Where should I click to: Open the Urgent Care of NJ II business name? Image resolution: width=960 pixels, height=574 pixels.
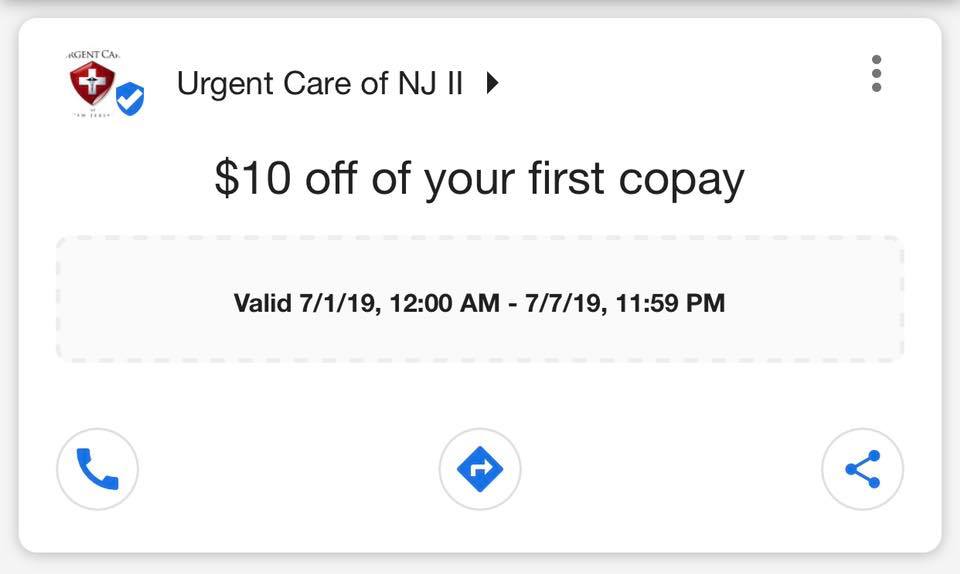click(x=320, y=83)
